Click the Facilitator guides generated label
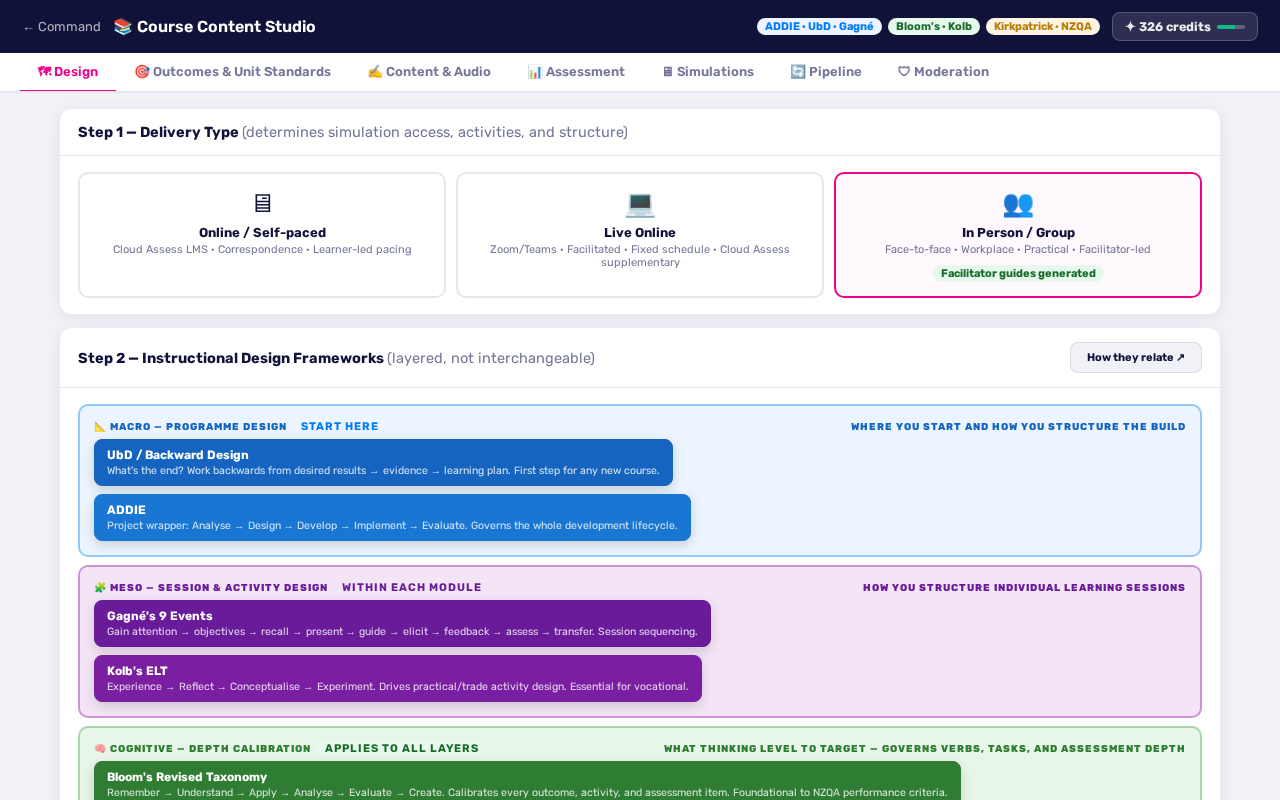The image size is (1280, 800). click(1018, 274)
